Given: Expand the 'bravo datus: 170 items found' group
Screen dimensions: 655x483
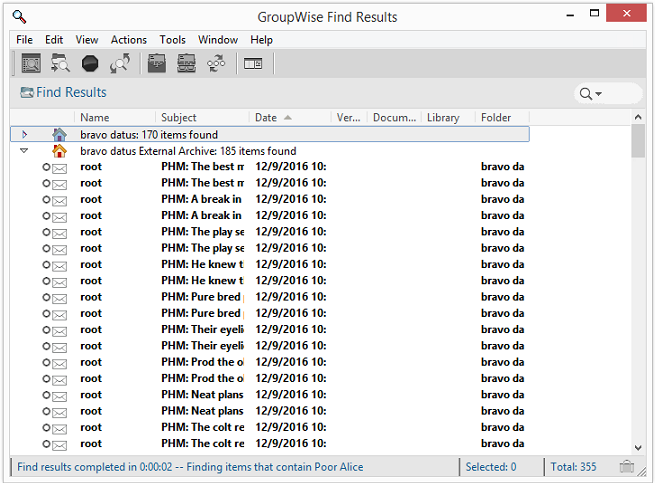Looking at the screenshot, I should click(24, 134).
